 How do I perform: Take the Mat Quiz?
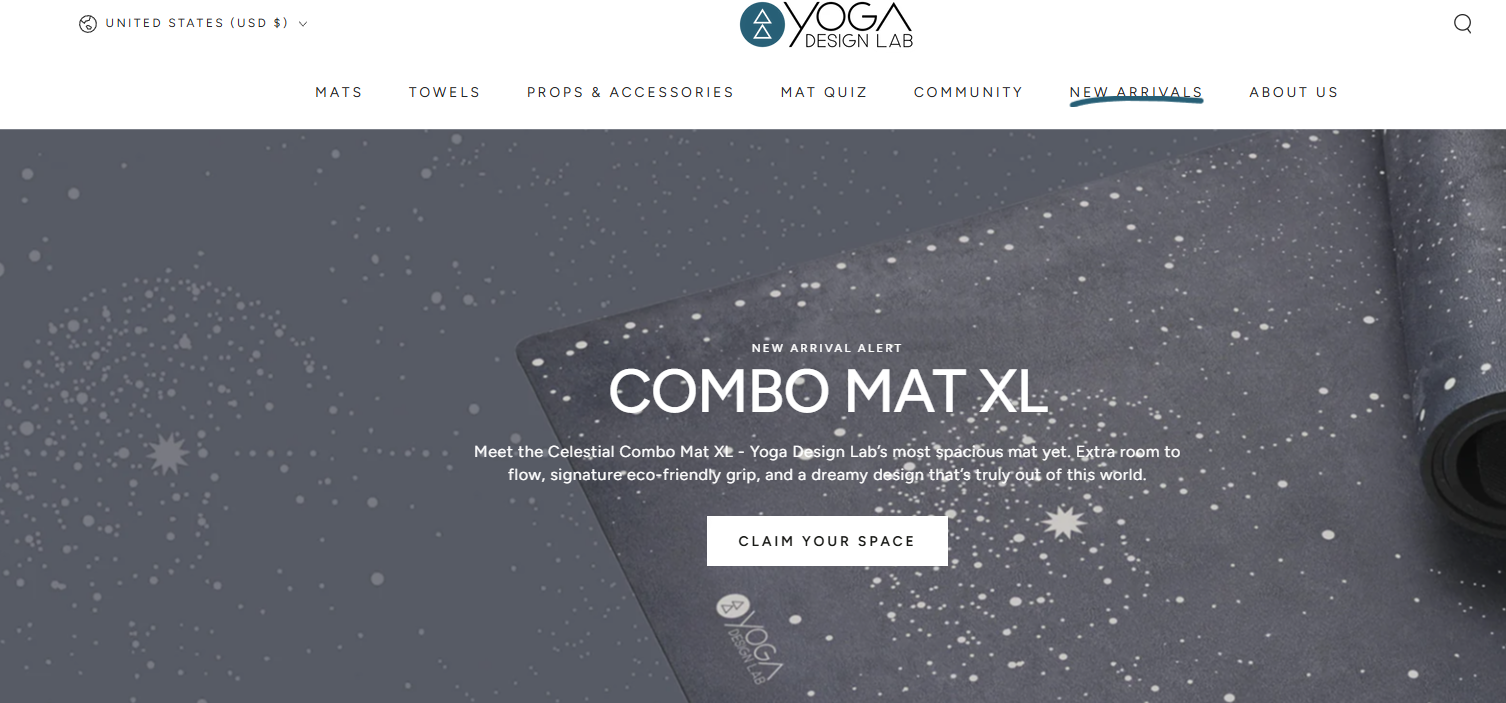tap(824, 92)
